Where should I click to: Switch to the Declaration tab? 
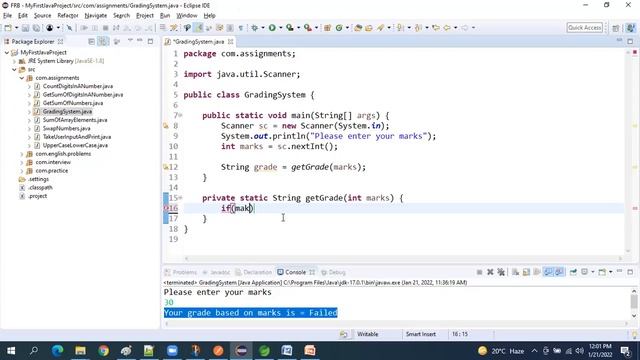click(253, 272)
